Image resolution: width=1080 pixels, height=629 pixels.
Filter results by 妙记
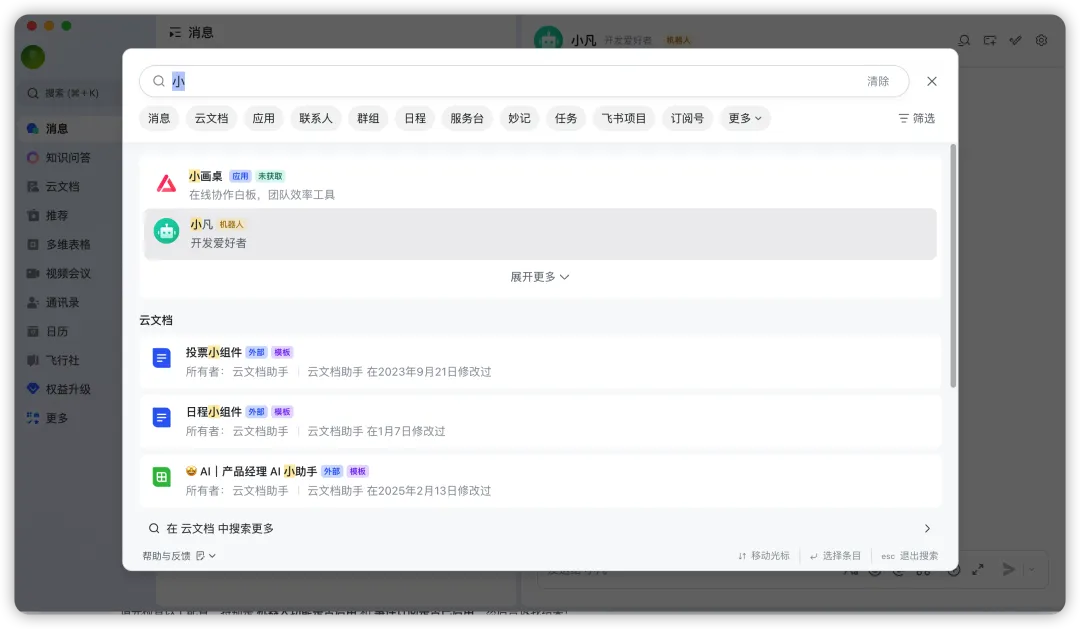click(519, 118)
